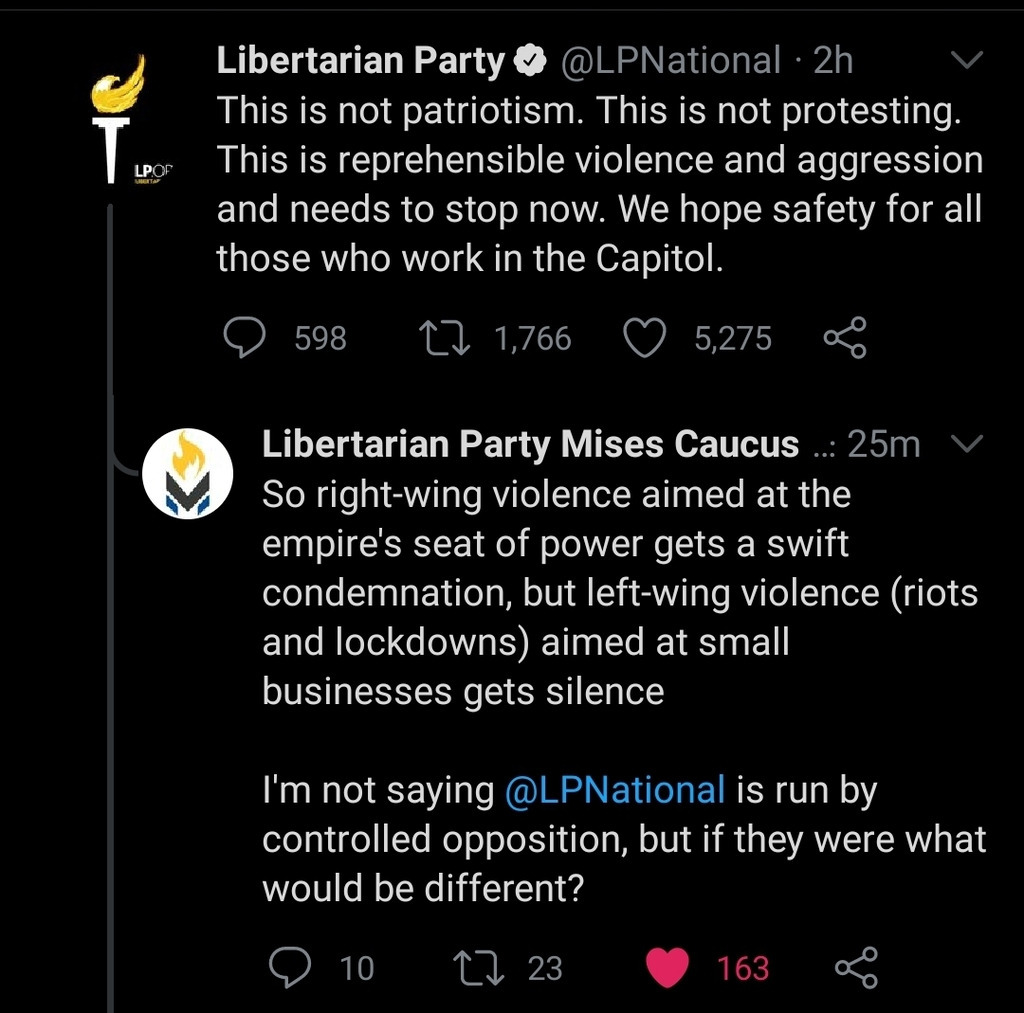Open Libertarian Party tweet options chevron

(x=966, y=61)
